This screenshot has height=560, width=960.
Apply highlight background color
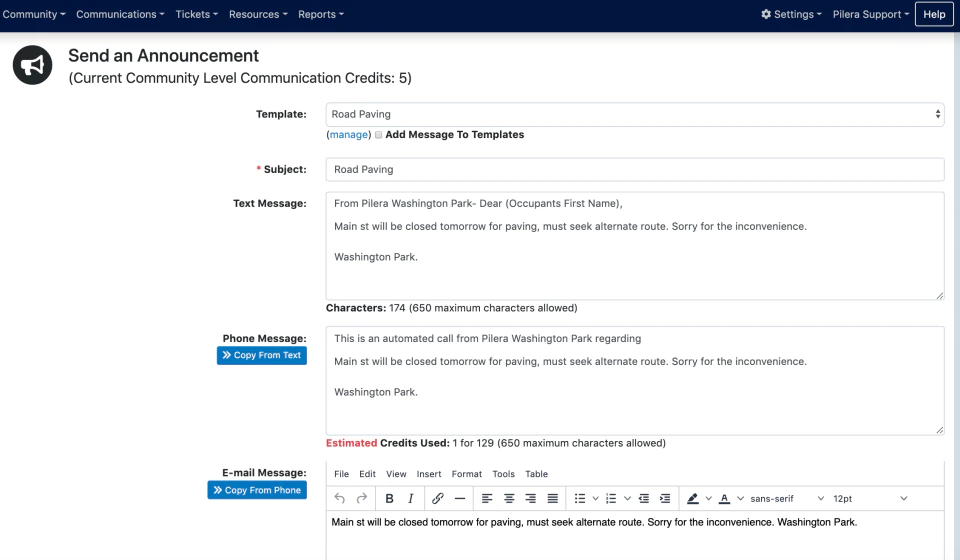[x=692, y=499]
